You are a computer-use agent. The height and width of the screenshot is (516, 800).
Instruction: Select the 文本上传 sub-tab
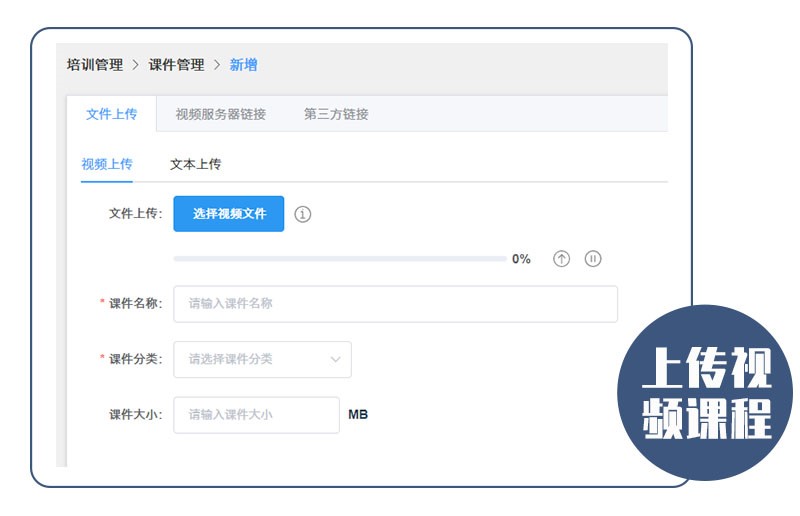coord(195,164)
